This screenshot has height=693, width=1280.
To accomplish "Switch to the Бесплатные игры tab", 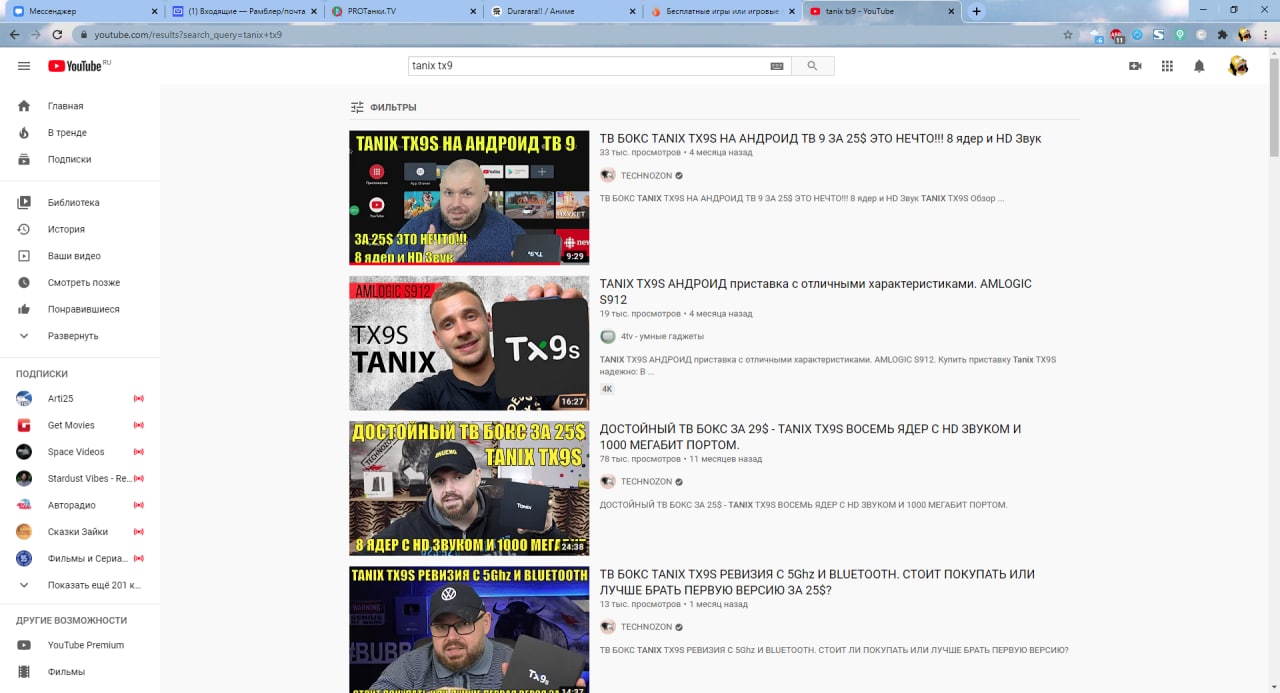I will (x=724, y=11).
